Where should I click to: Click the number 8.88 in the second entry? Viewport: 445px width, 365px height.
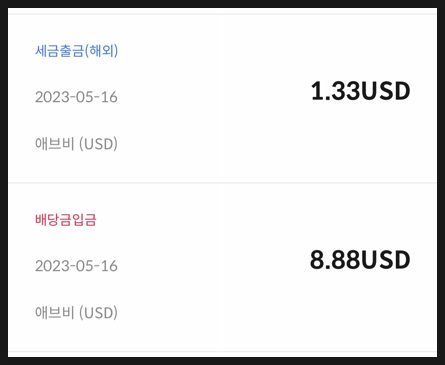[335, 260]
